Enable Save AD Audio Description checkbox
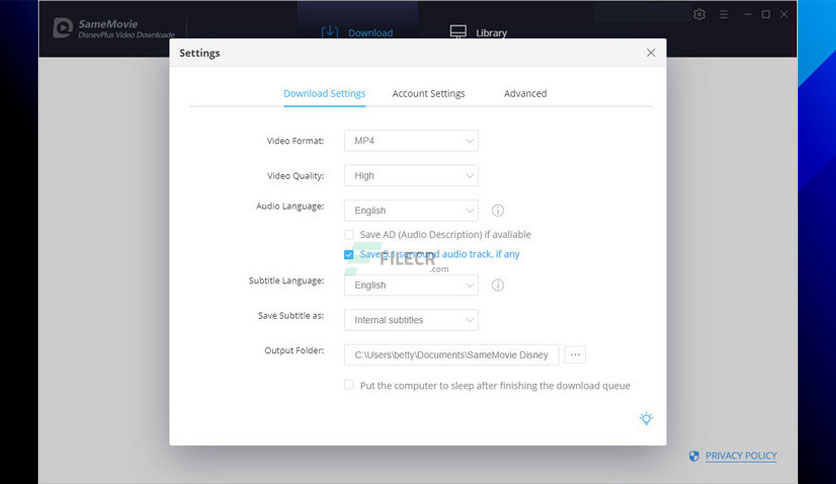The image size is (836, 484). point(349,235)
